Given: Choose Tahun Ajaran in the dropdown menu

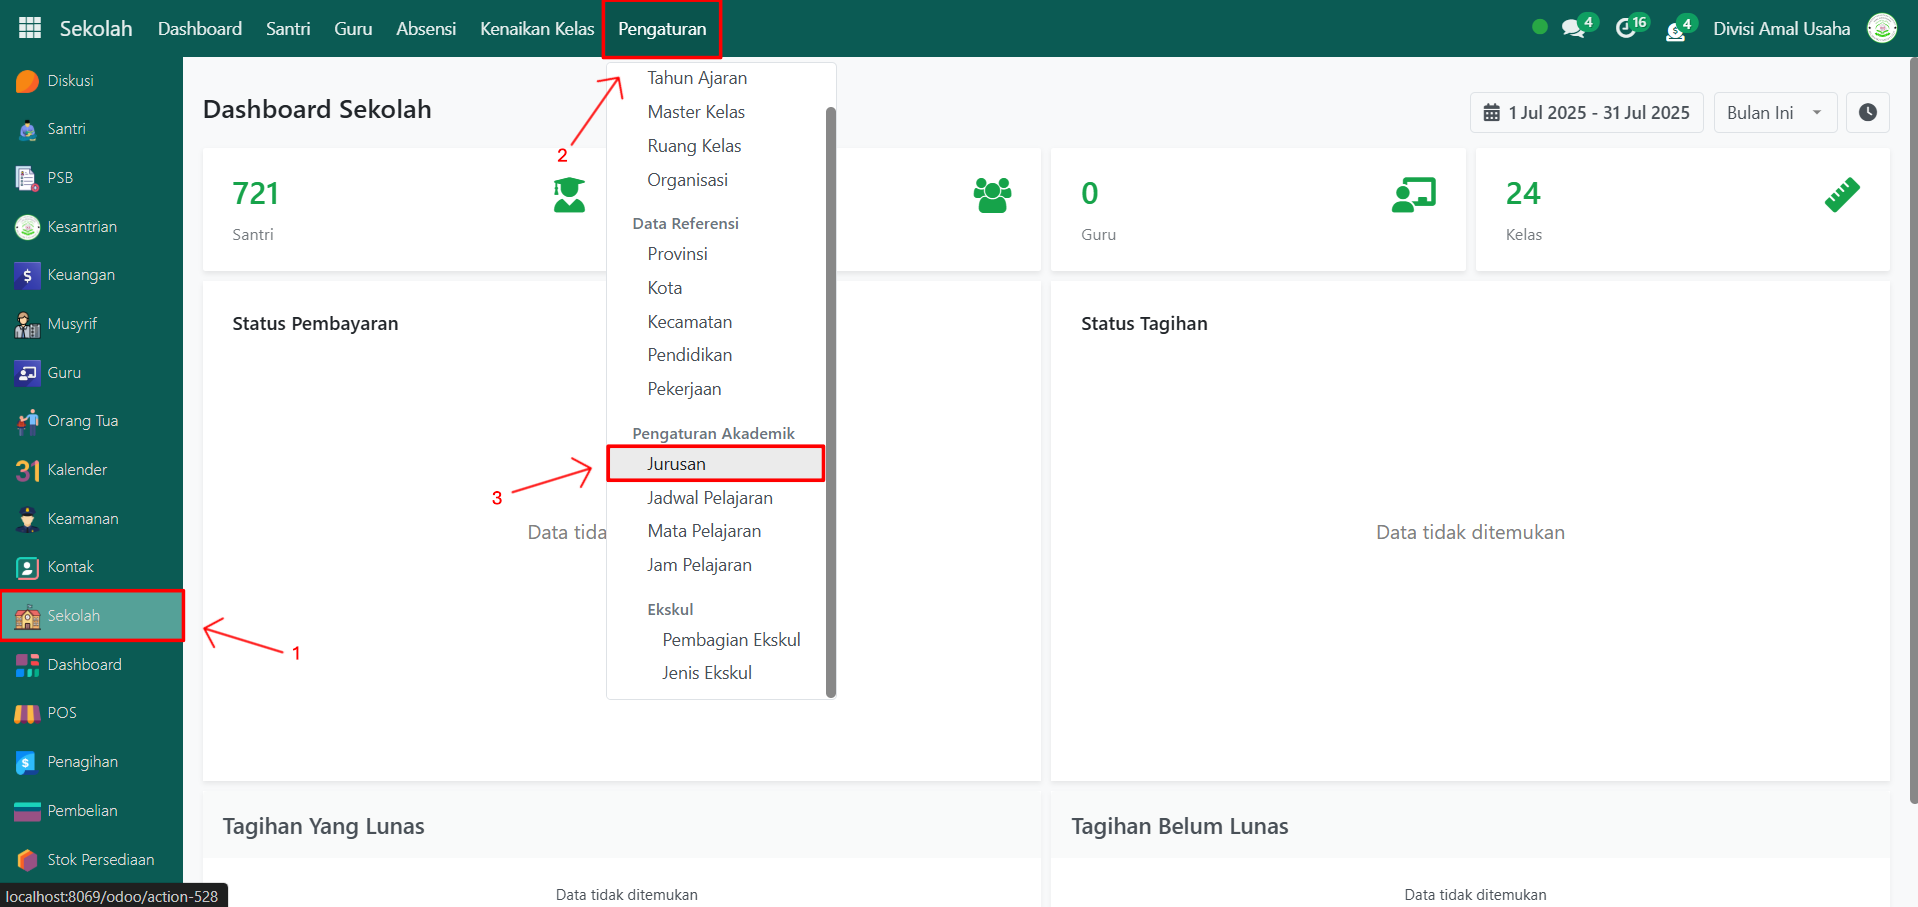Looking at the screenshot, I should 696,78.
